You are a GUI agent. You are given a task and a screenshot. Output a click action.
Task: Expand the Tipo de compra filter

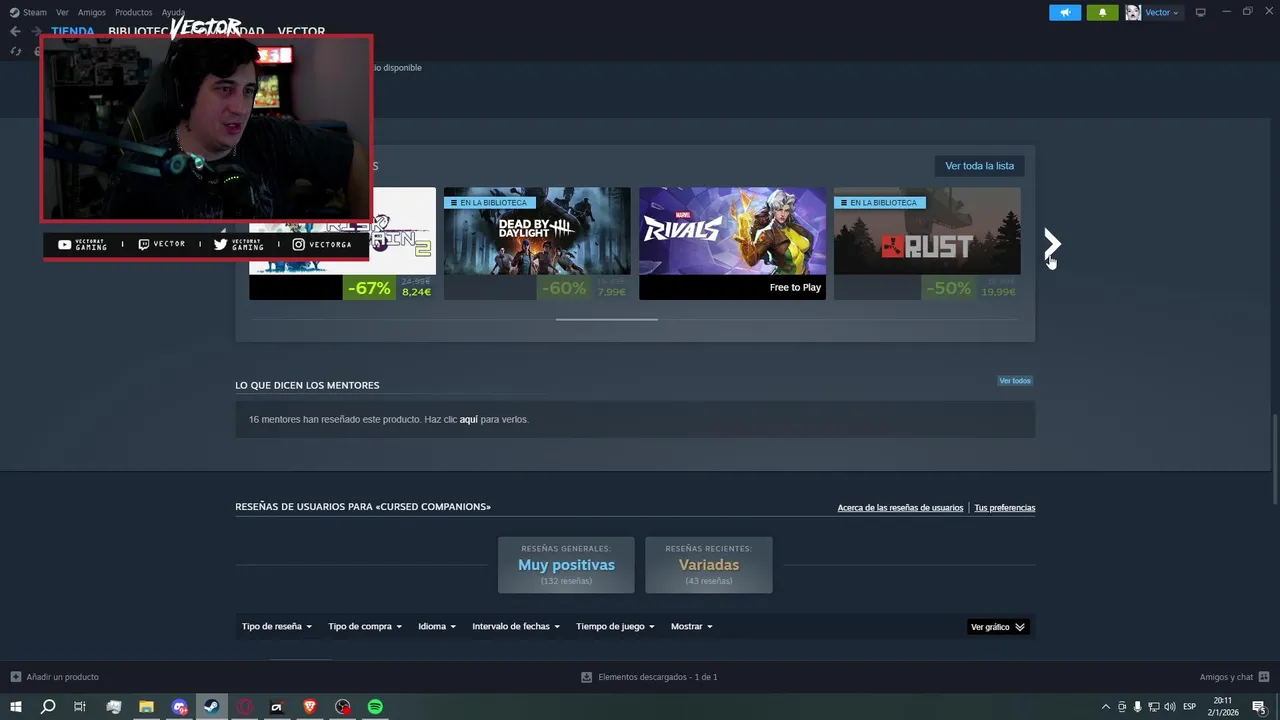pyautogui.click(x=365, y=627)
